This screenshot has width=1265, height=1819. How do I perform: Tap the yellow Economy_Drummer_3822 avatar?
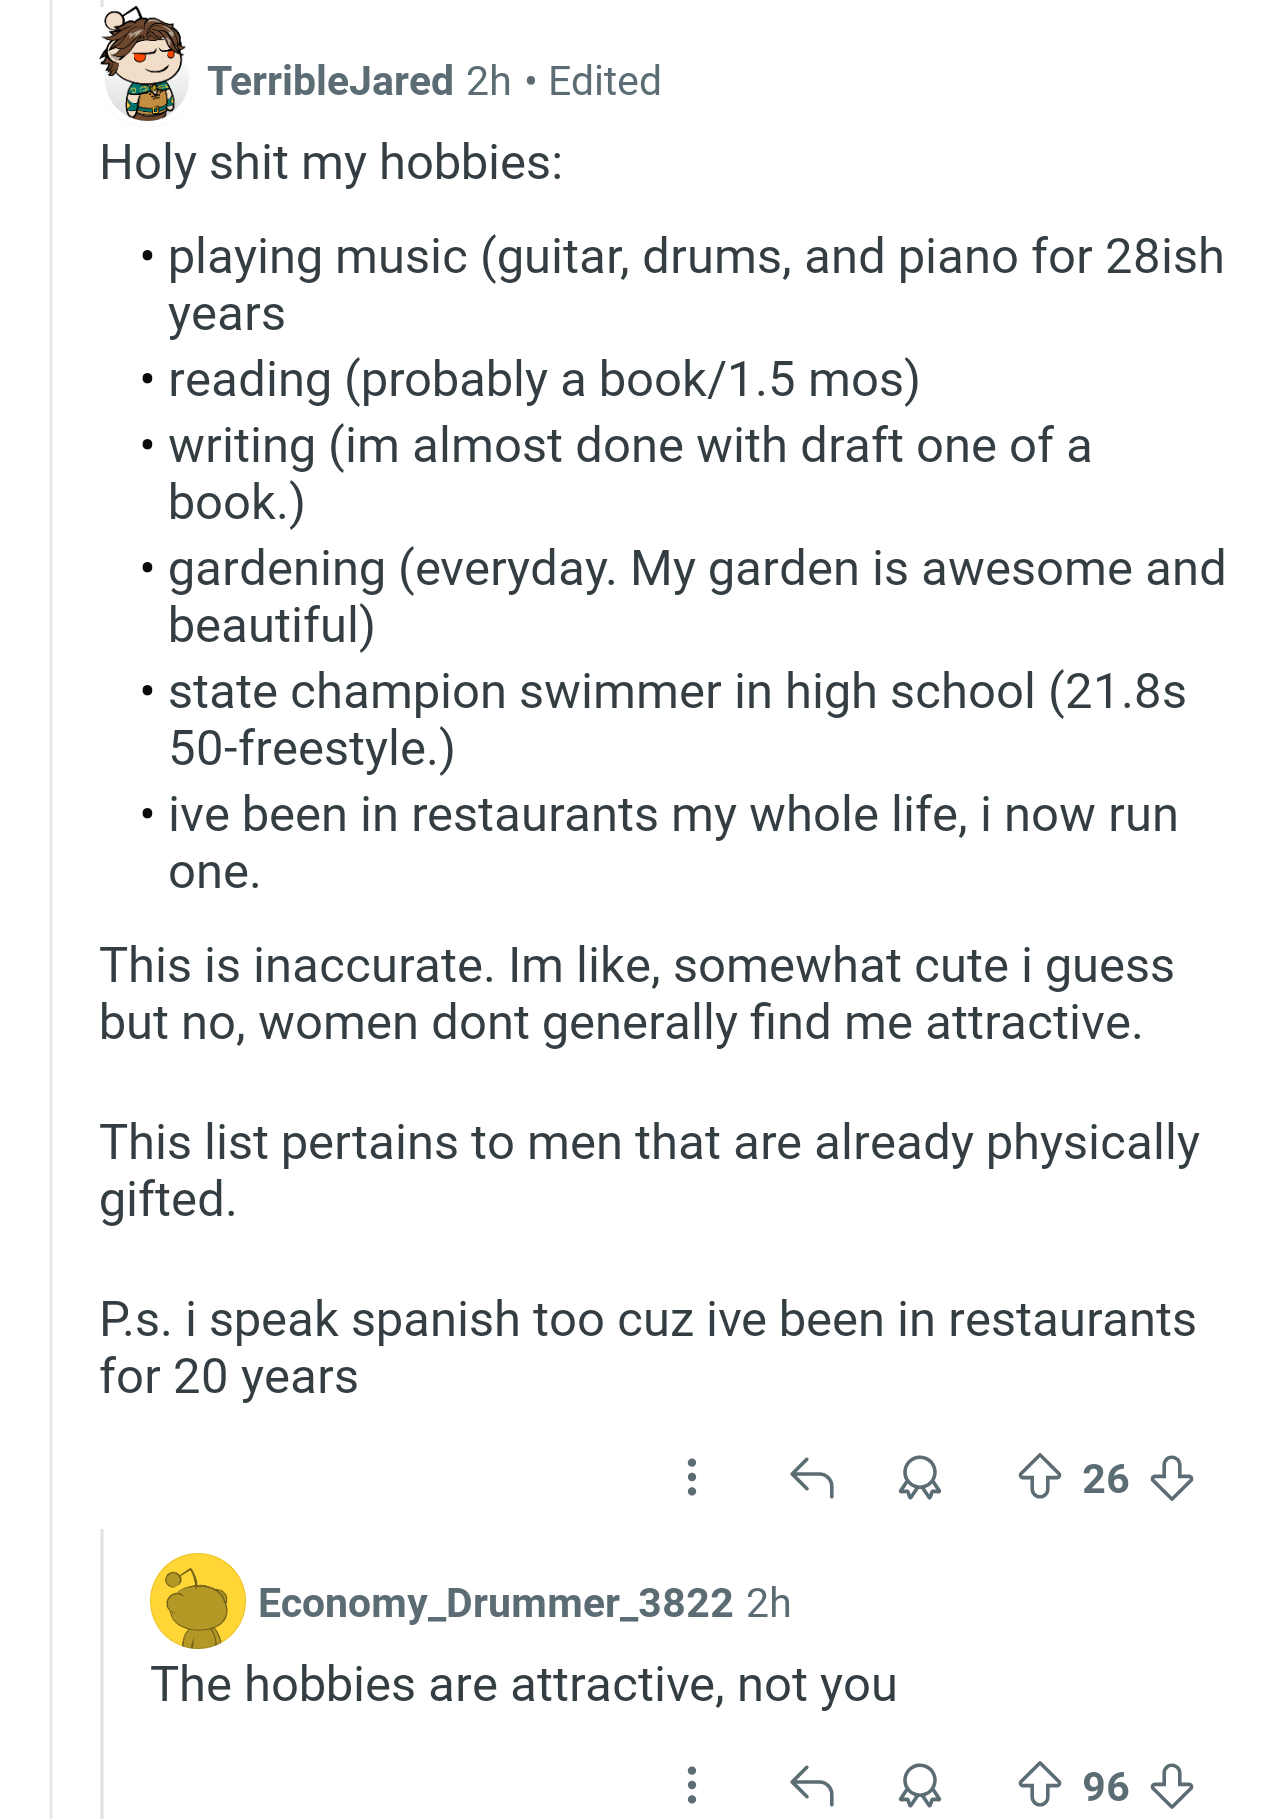pos(197,1601)
